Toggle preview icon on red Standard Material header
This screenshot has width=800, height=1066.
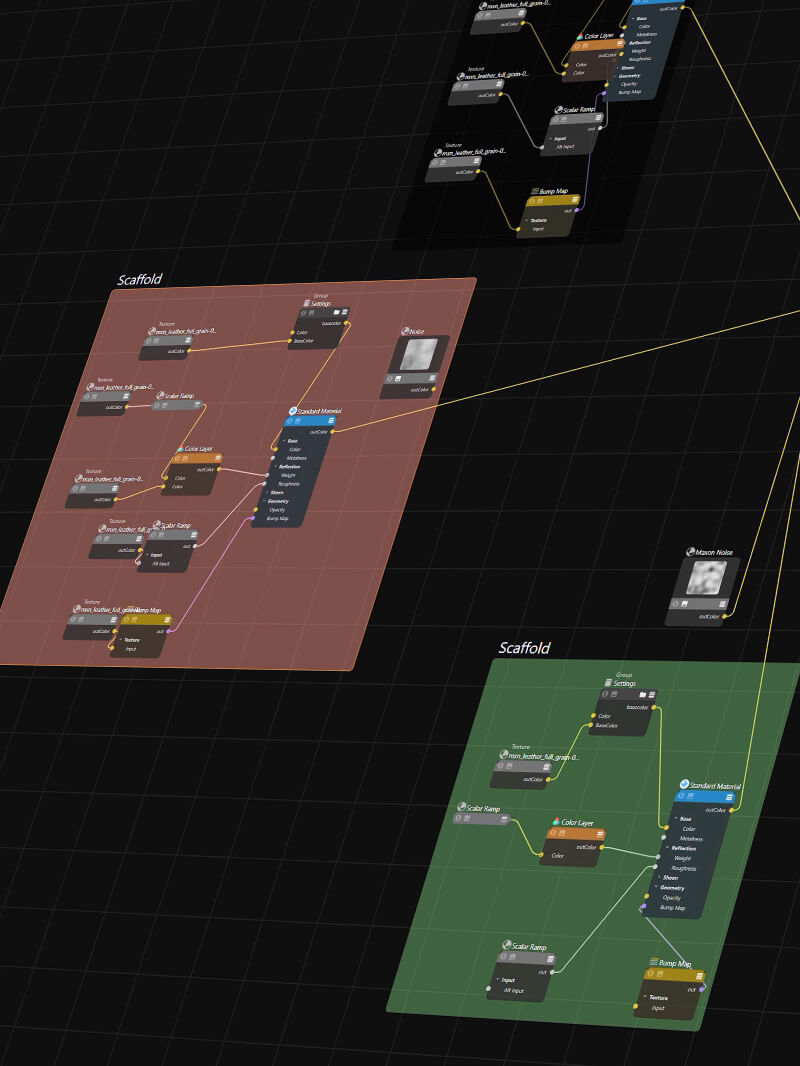(298, 421)
